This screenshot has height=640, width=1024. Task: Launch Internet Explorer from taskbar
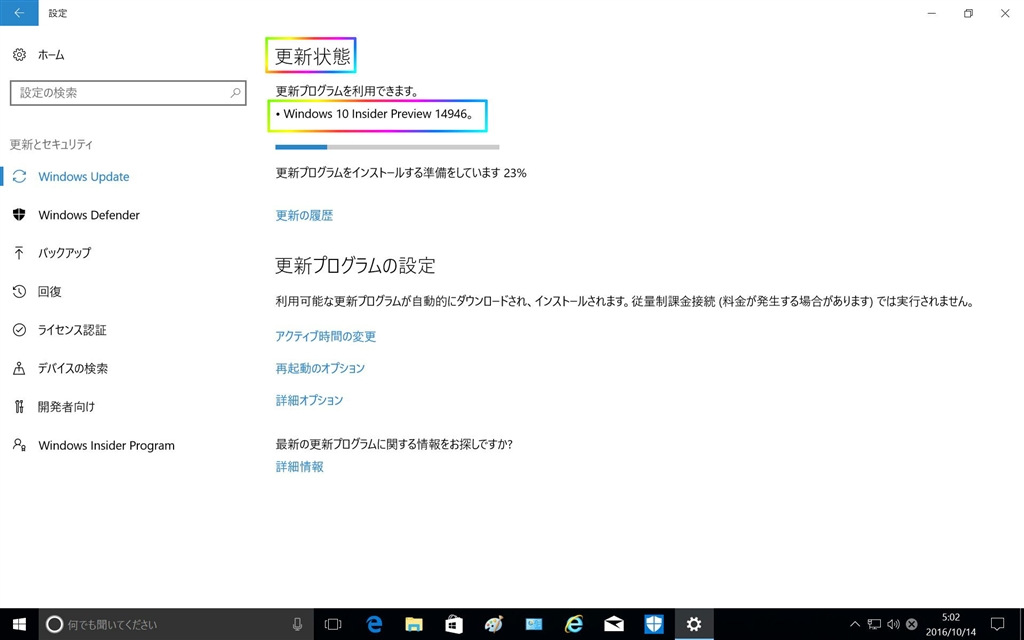click(573, 624)
